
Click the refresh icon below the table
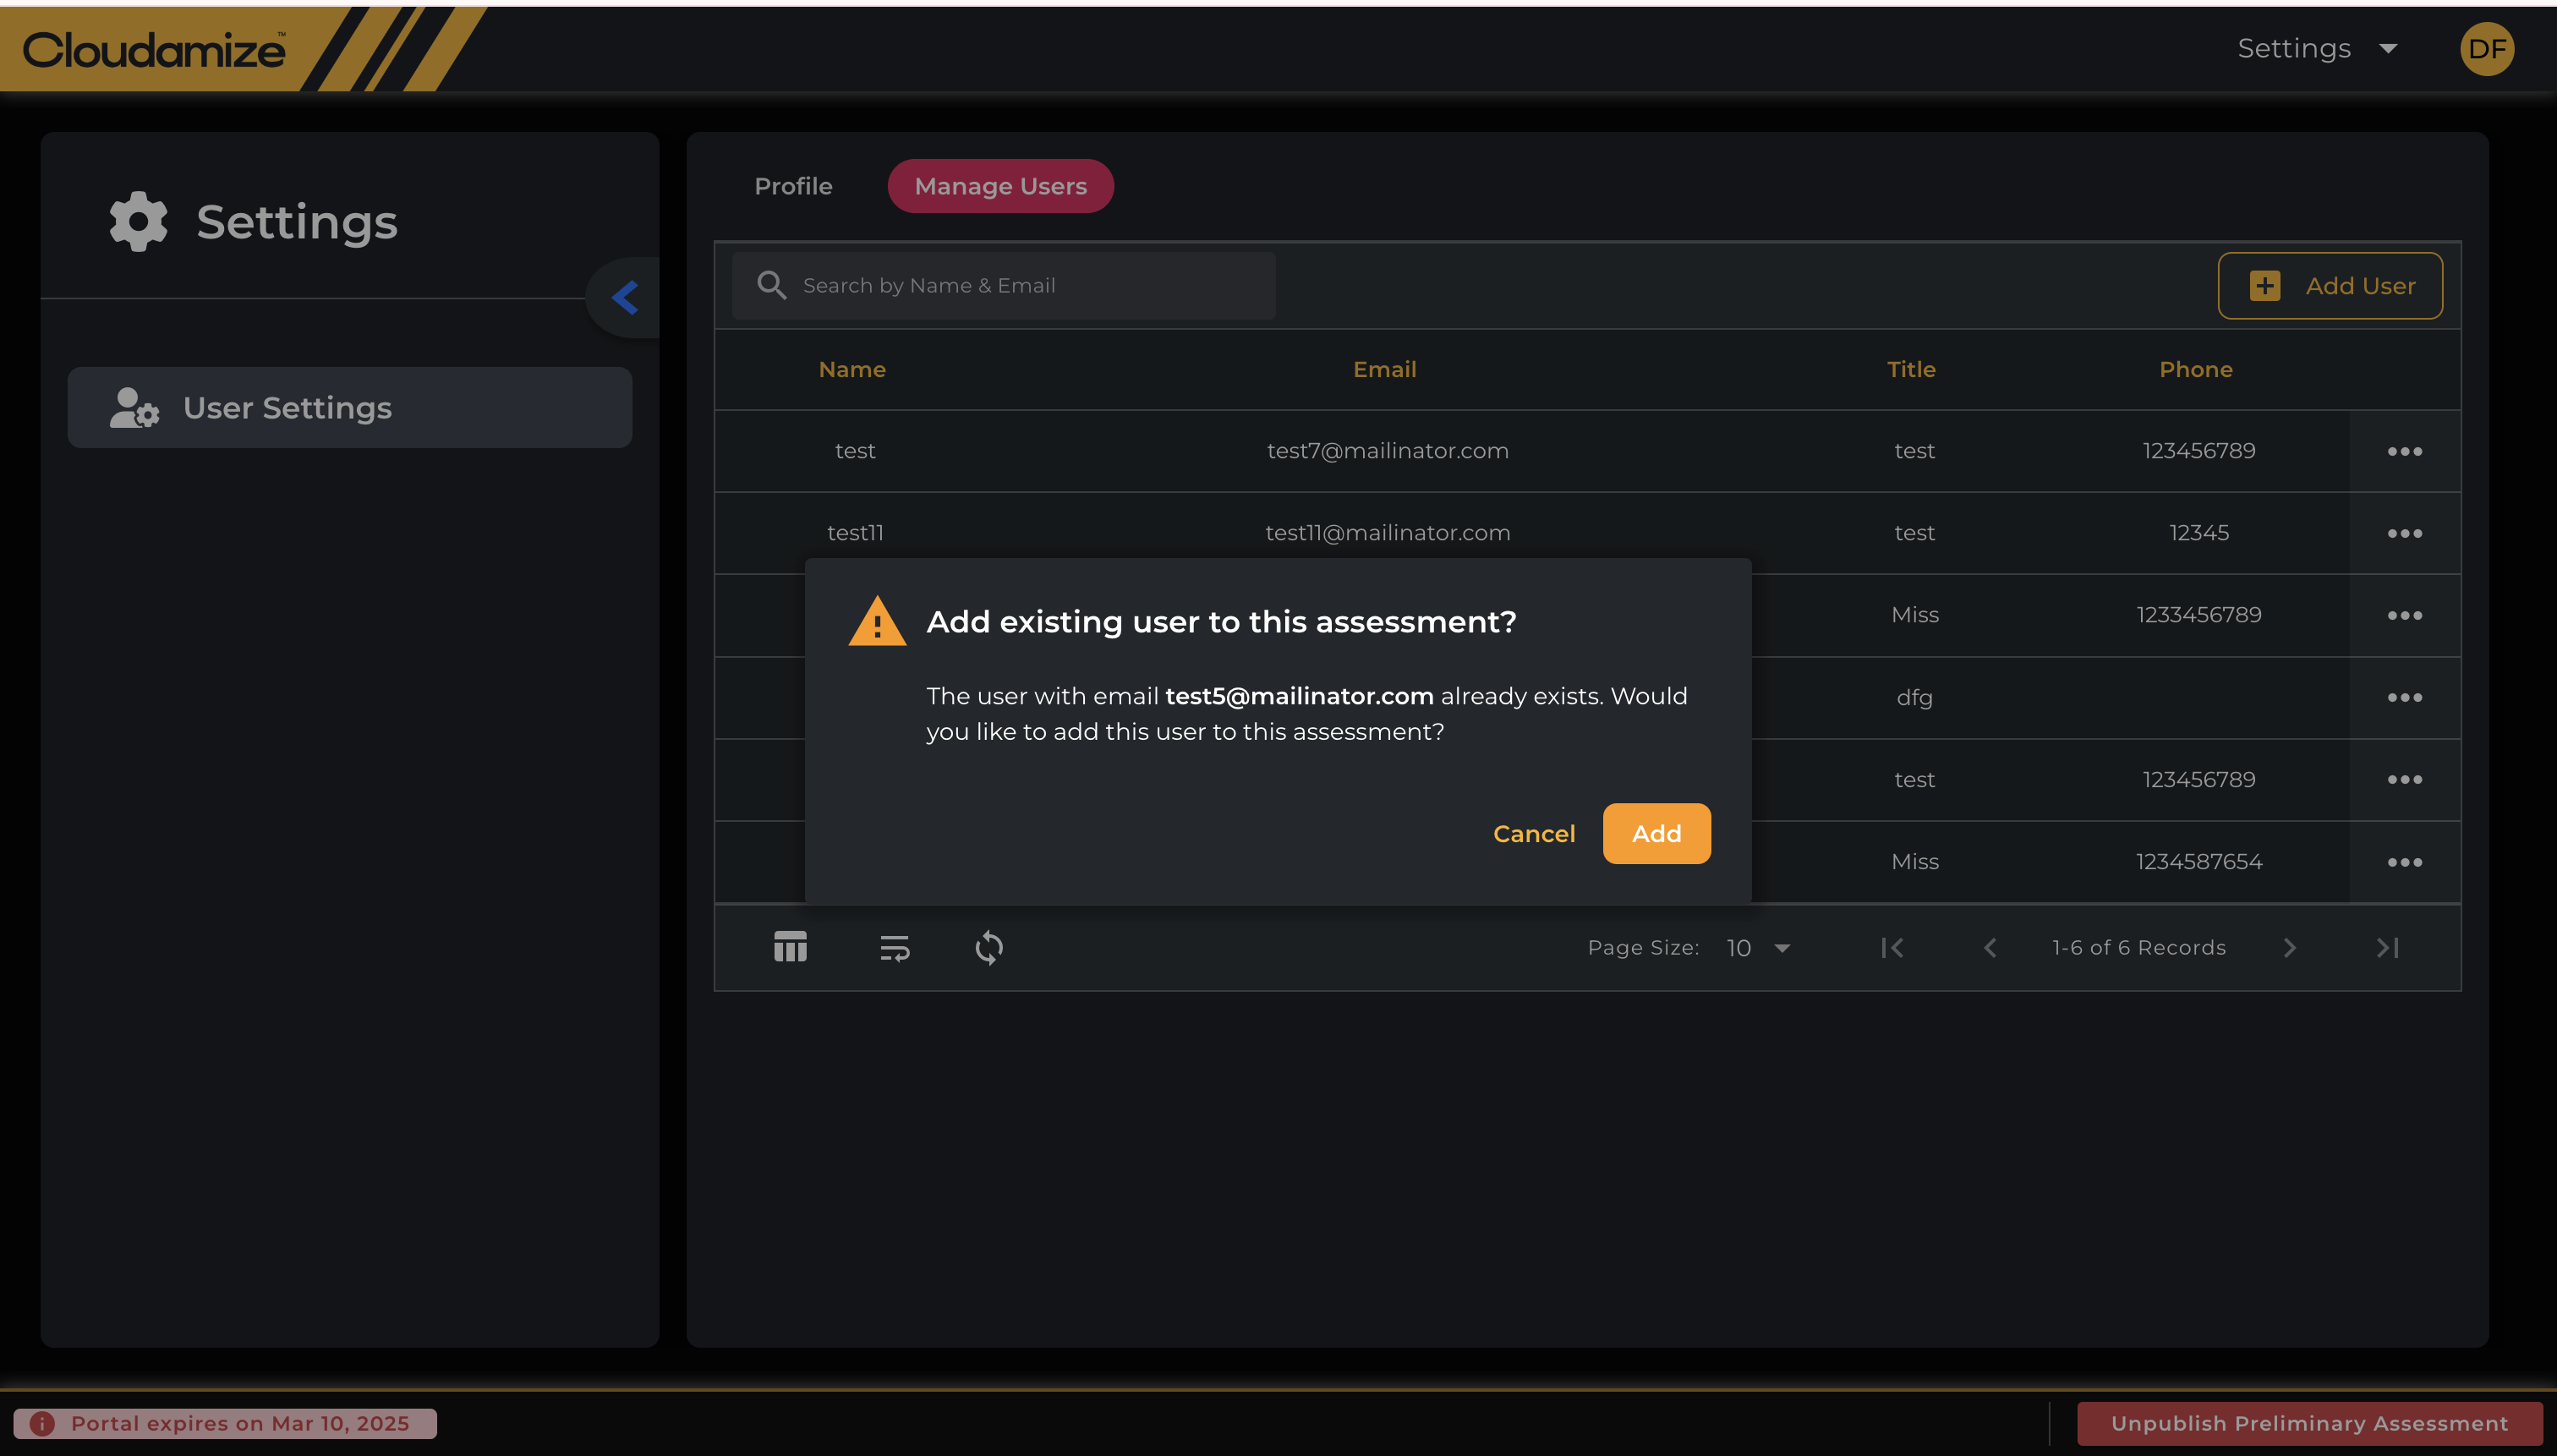(989, 947)
